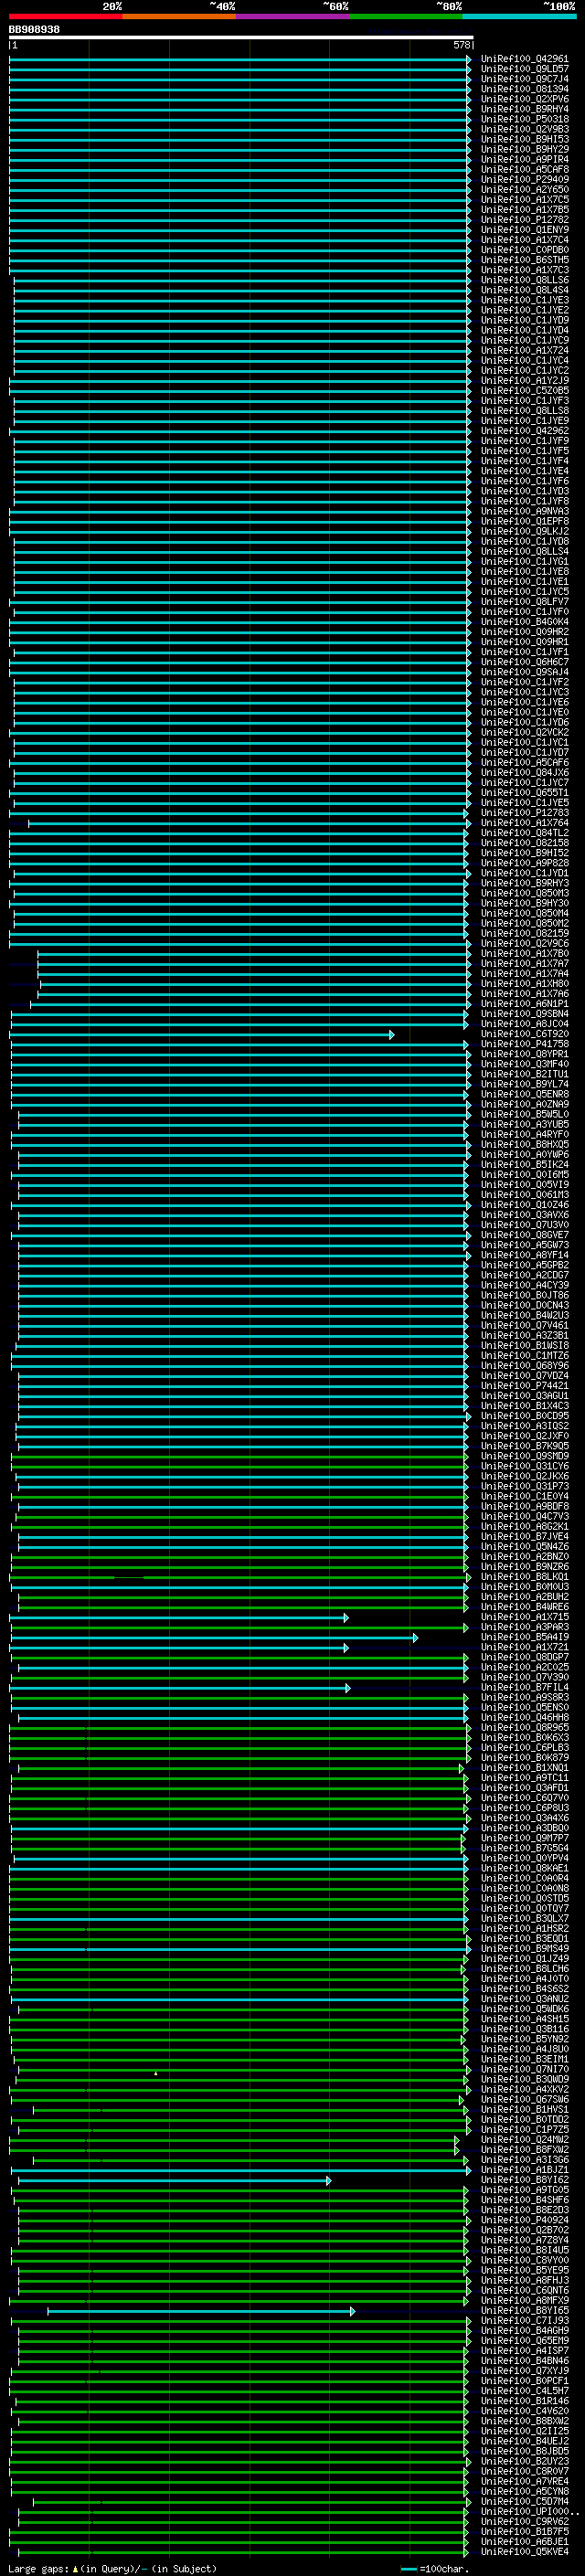
Task: Click the cyan ~100% identity legend segment
Action: click(x=519, y=16)
